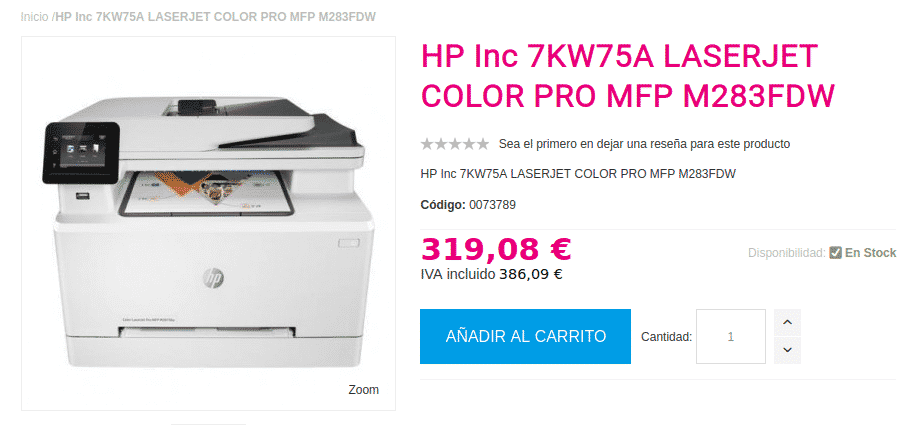
Task: Click the second rating star
Action: (x=441, y=144)
